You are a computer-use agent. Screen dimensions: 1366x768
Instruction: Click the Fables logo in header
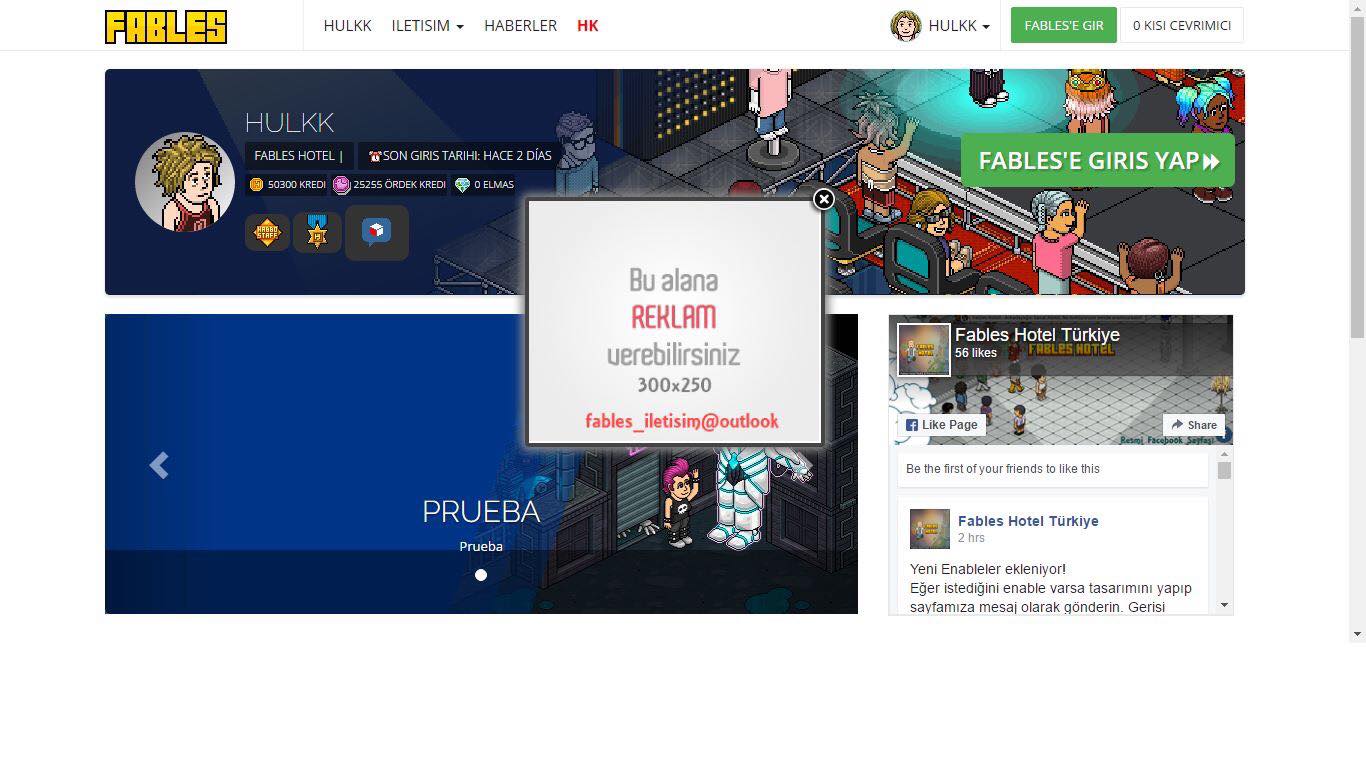tap(166, 27)
